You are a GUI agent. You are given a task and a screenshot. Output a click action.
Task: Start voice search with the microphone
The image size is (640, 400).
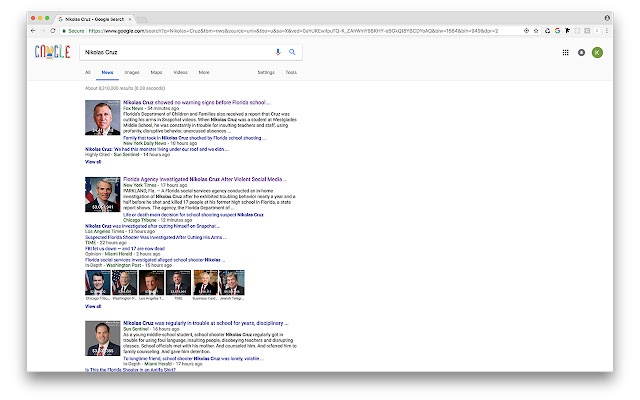point(278,52)
